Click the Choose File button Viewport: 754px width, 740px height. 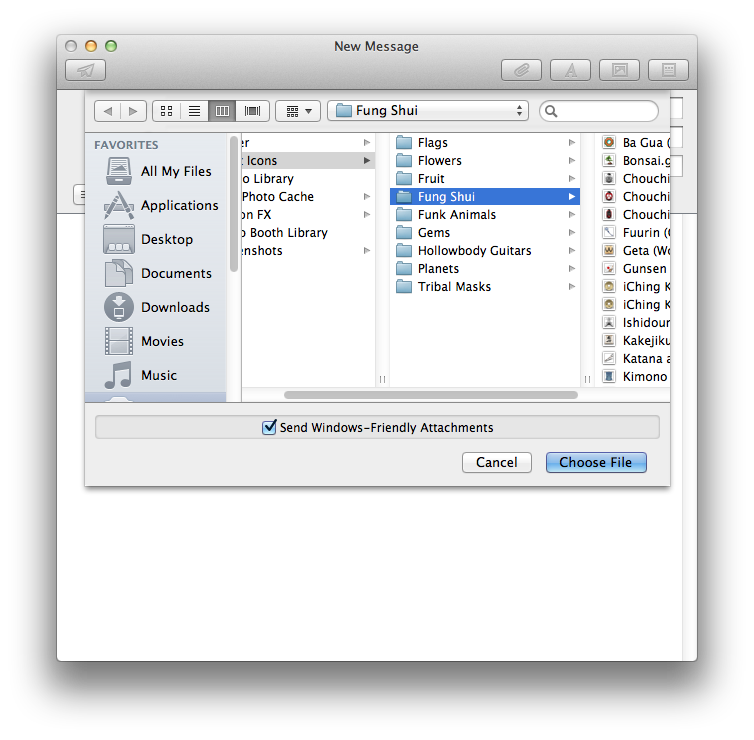tap(596, 463)
